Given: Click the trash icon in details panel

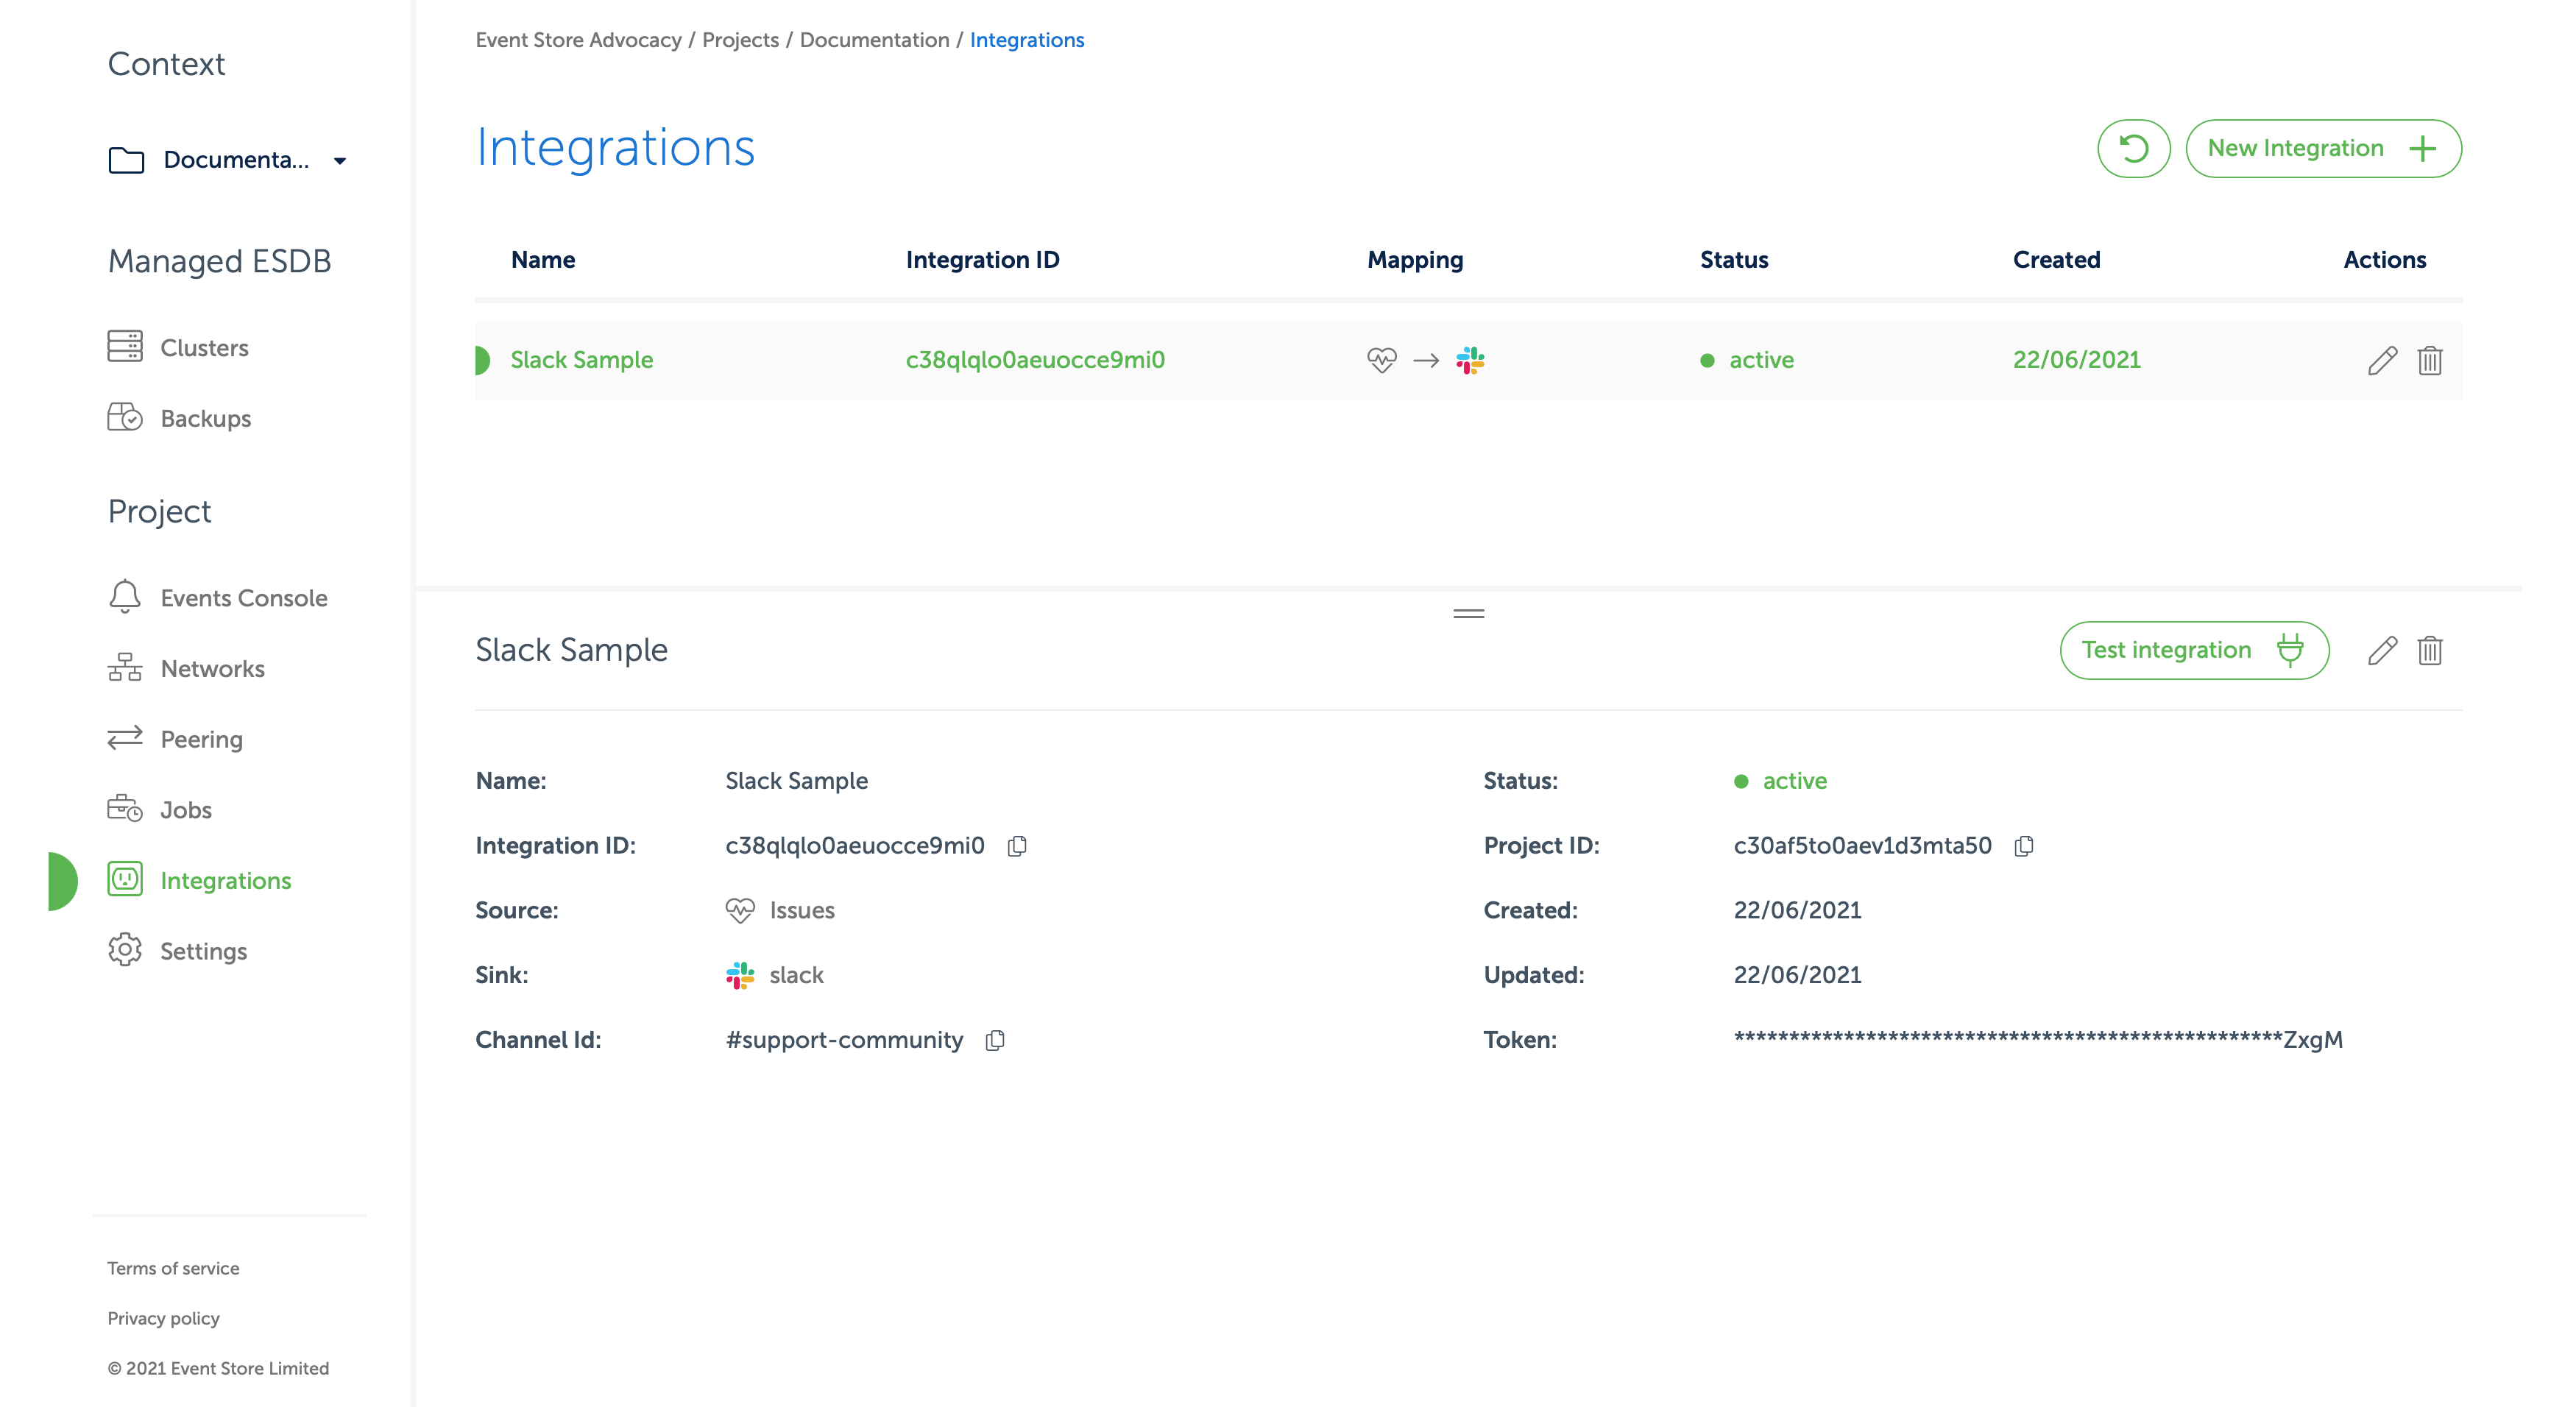Looking at the screenshot, I should [2430, 651].
